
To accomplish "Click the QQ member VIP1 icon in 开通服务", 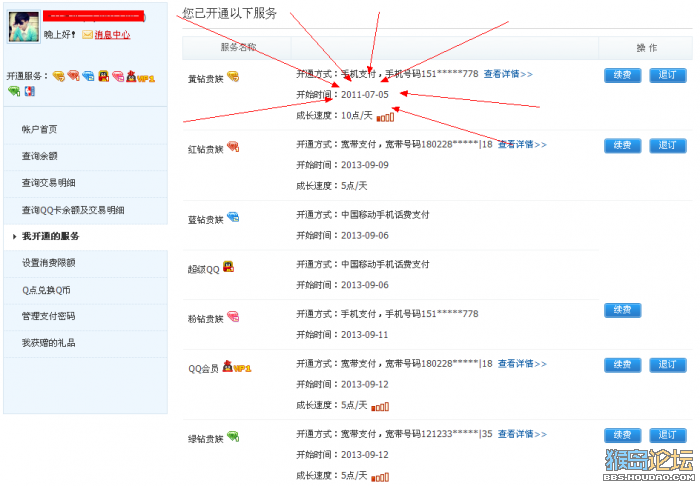I will tap(140, 77).
